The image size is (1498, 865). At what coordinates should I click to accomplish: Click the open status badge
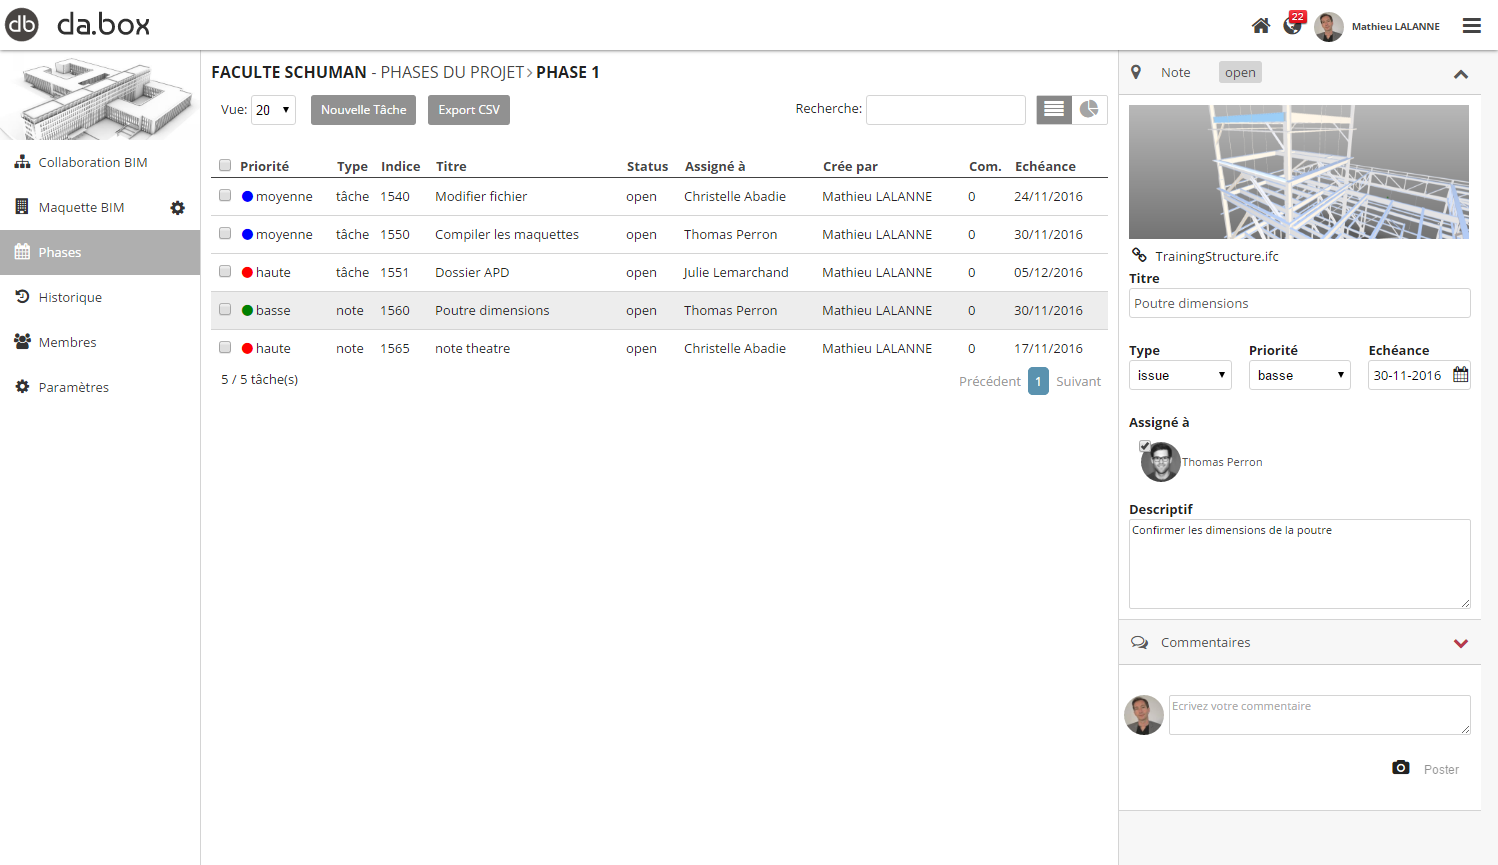[x=1240, y=72]
